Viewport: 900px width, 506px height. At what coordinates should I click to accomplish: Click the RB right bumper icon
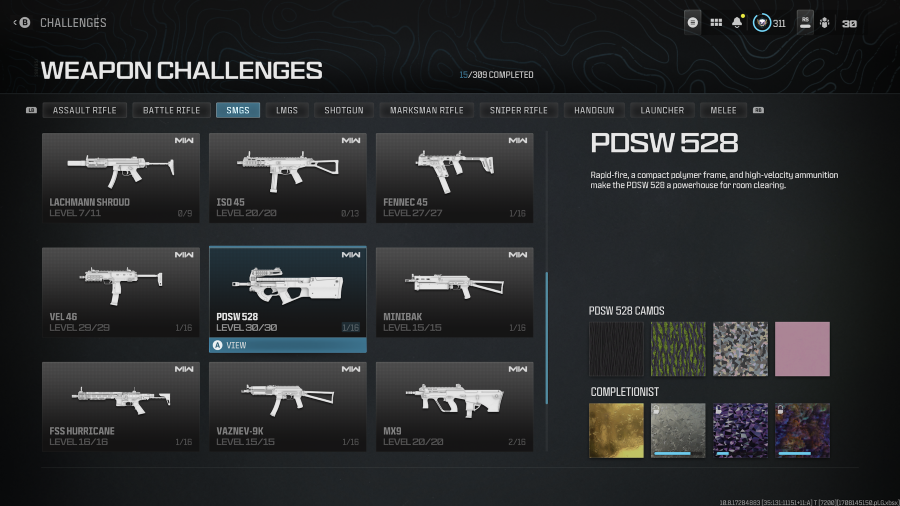pyautogui.click(x=758, y=110)
